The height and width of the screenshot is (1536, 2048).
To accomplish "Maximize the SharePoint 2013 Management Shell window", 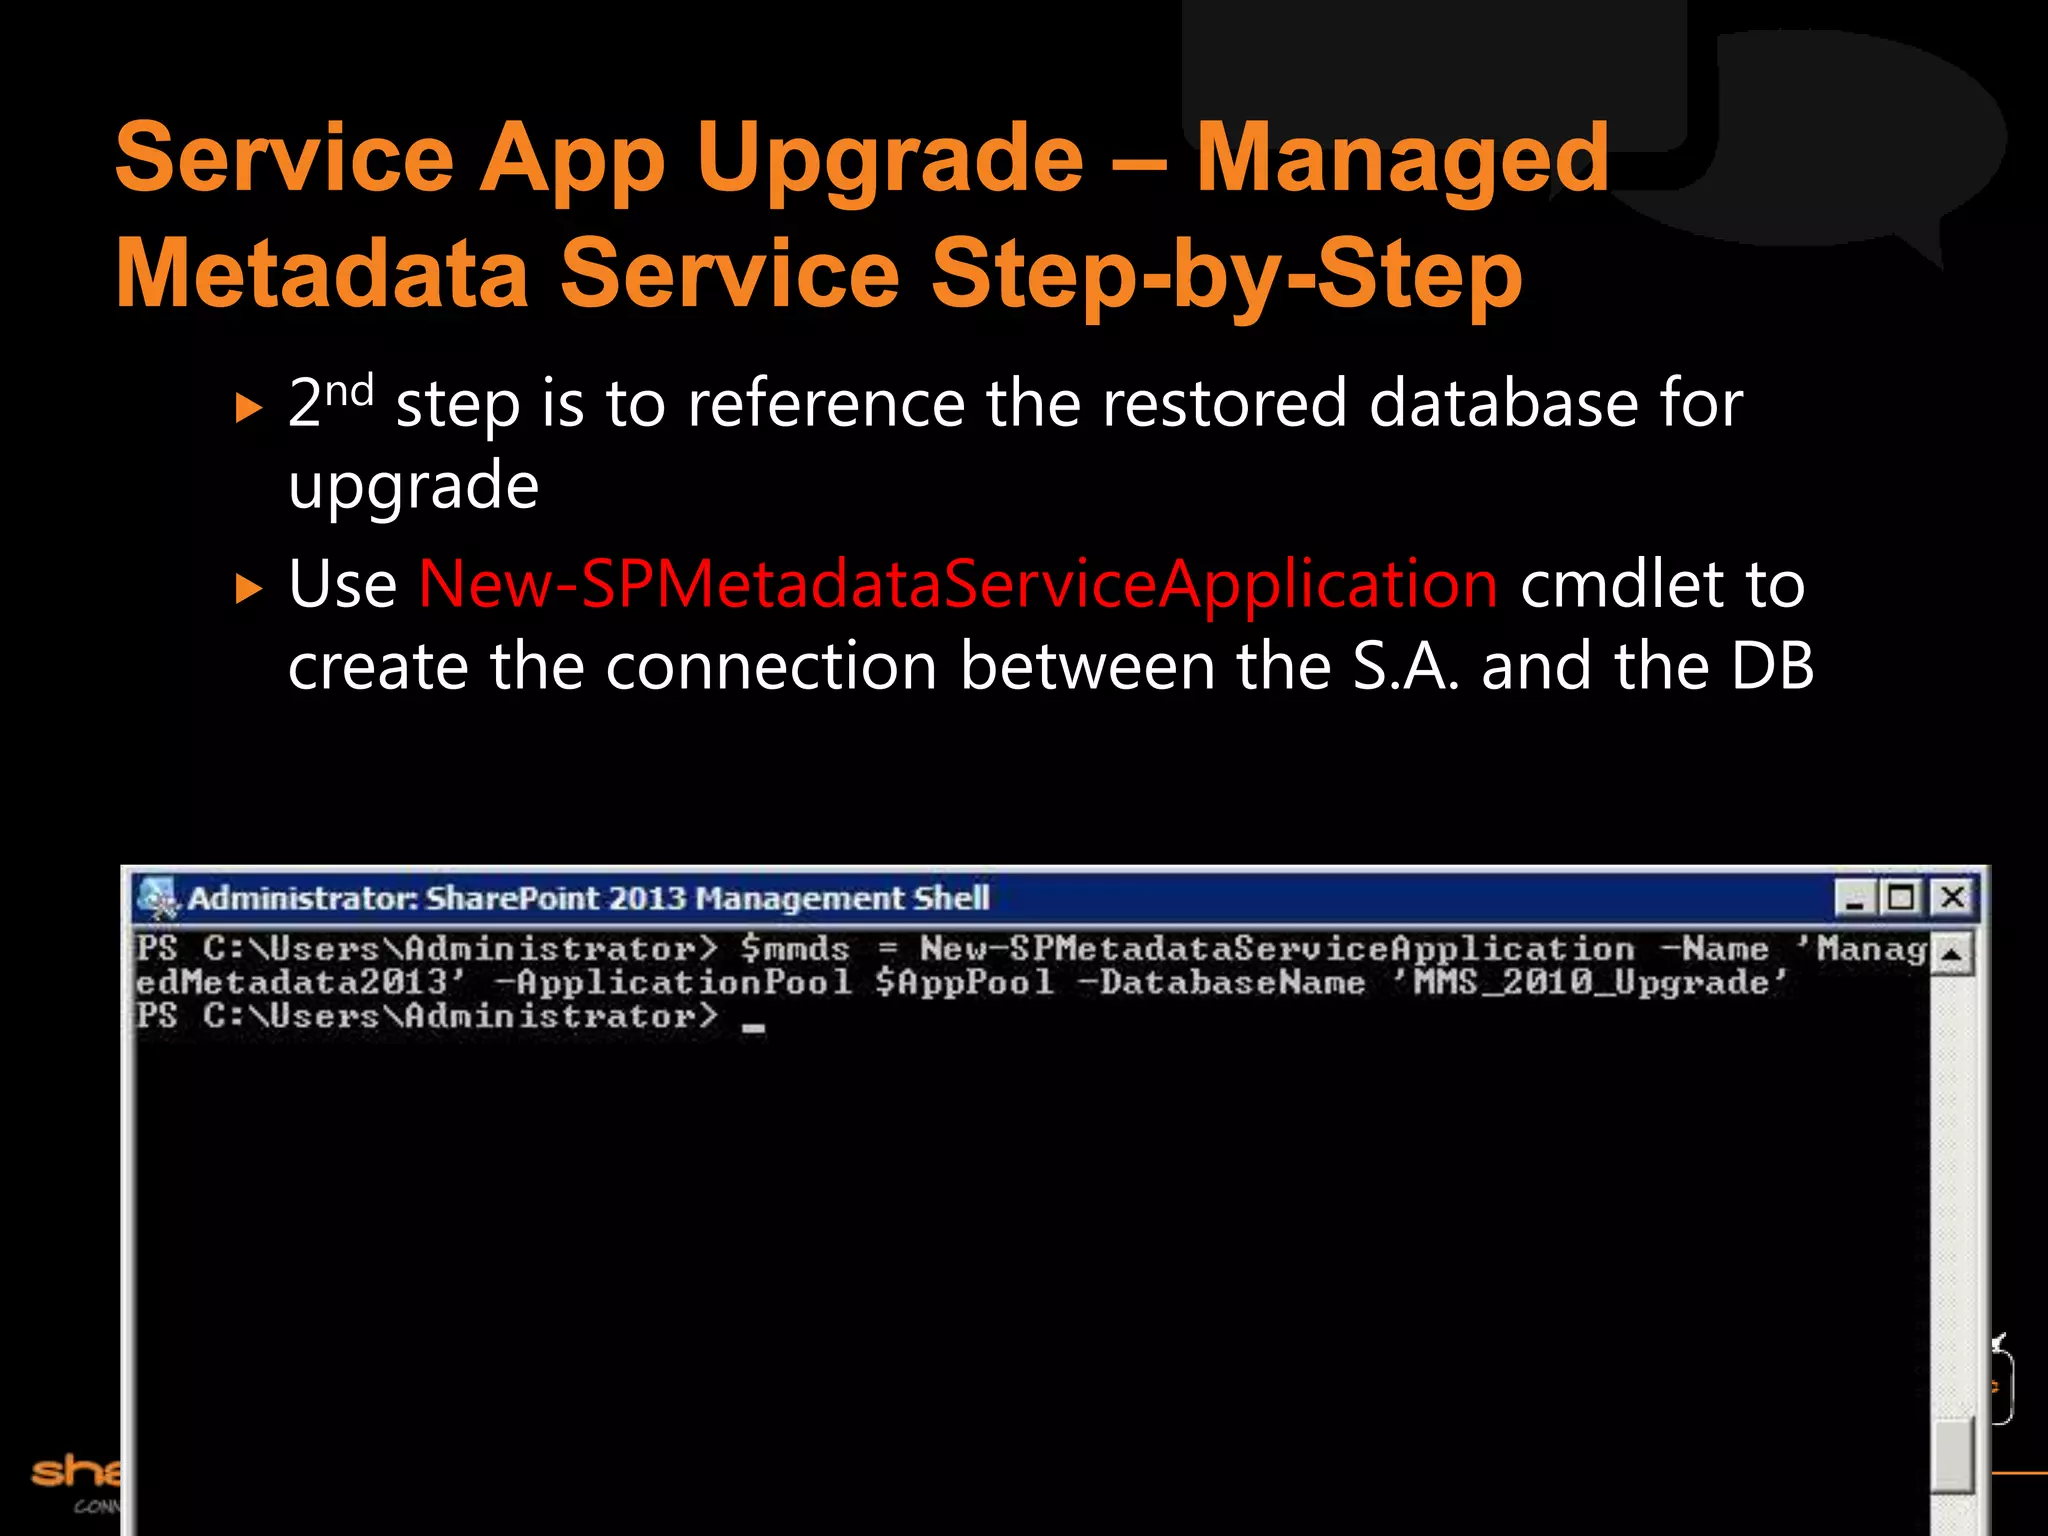I will tap(1901, 898).
